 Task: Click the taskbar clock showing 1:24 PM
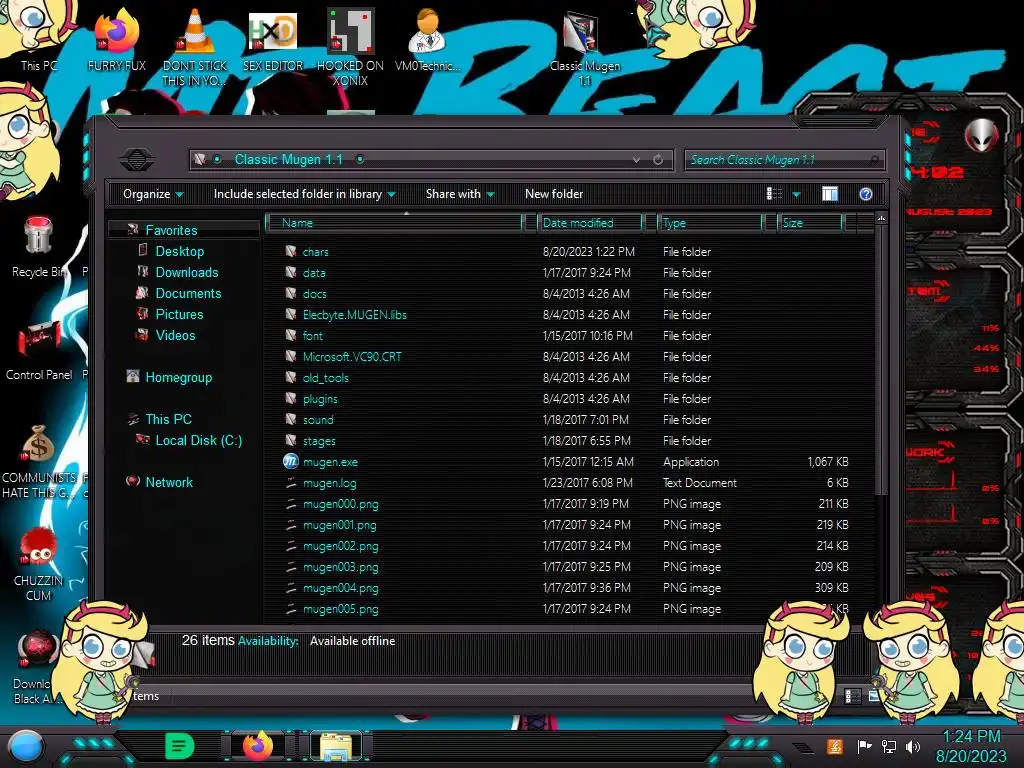click(972, 737)
